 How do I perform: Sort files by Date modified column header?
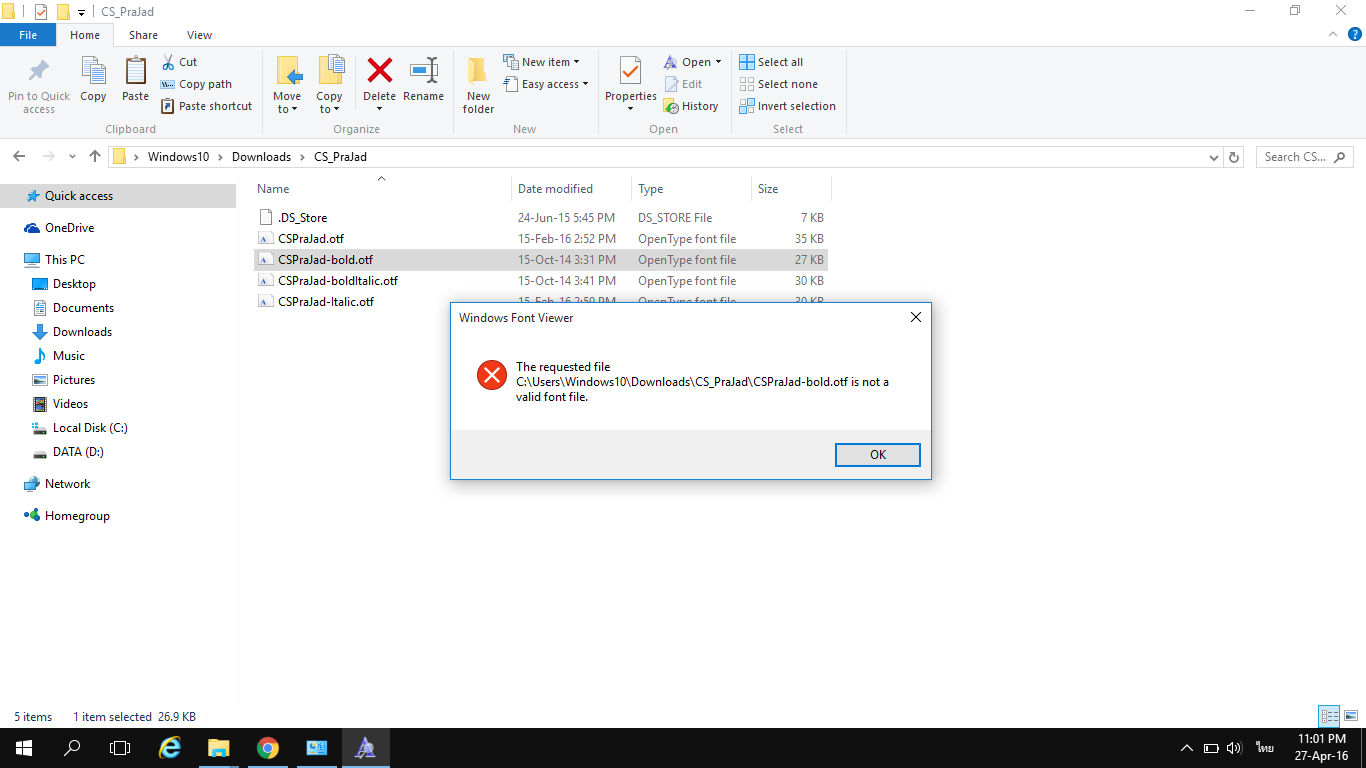(571, 188)
